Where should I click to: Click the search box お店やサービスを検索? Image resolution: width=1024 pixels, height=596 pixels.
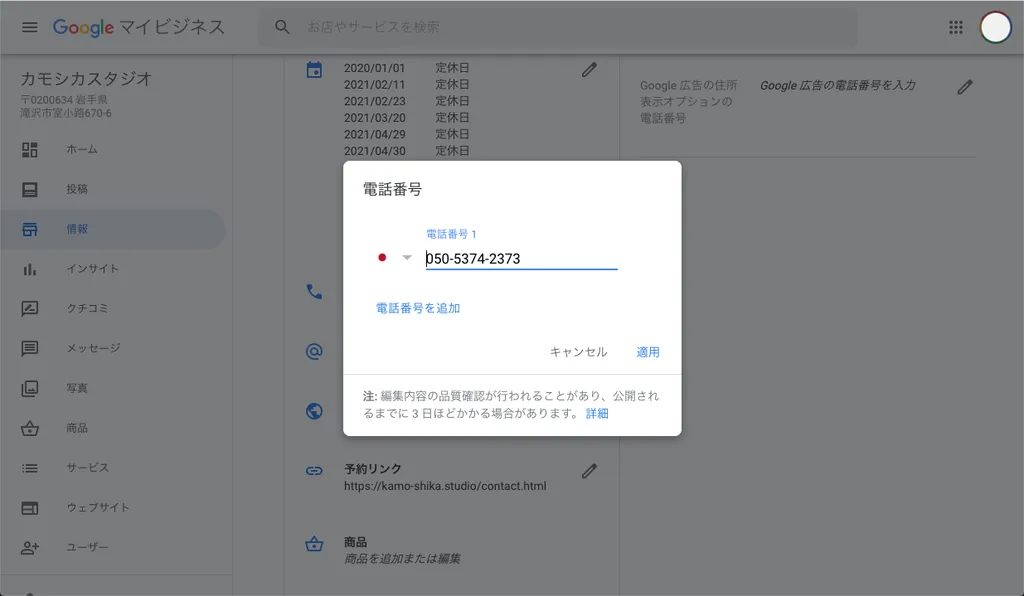[x=558, y=27]
